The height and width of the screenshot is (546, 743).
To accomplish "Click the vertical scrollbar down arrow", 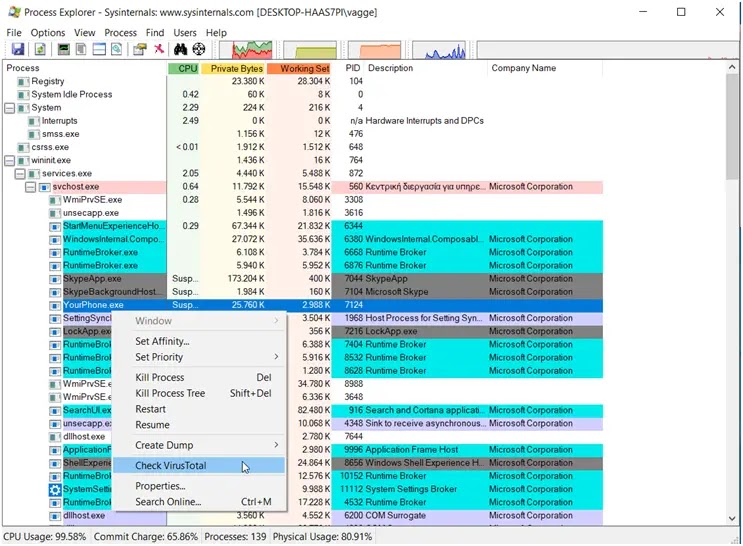I will [732, 519].
